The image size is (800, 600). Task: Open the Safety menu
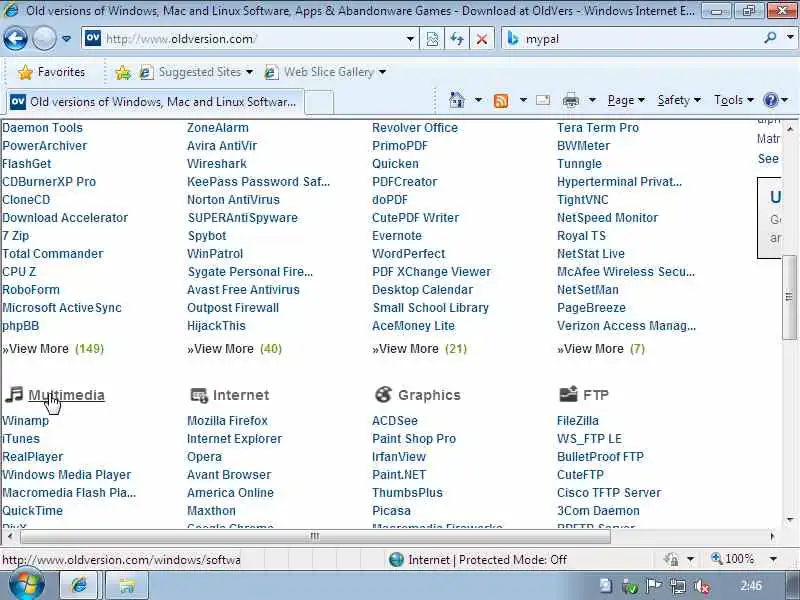coord(679,100)
